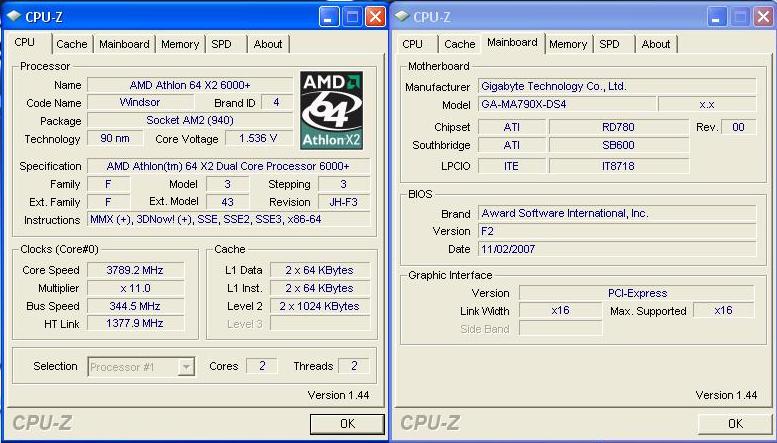Open the About tab in left window
The image size is (777, 443).
(268, 44)
